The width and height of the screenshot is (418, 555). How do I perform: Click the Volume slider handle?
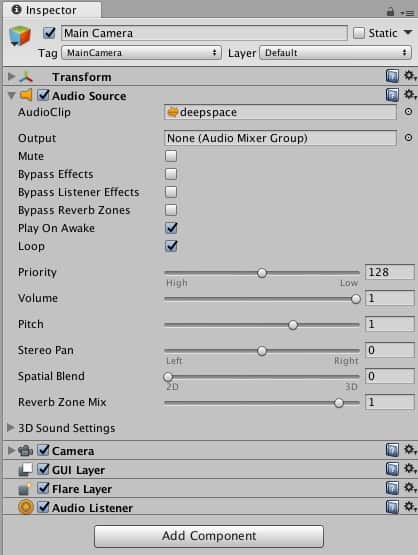click(356, 299)
